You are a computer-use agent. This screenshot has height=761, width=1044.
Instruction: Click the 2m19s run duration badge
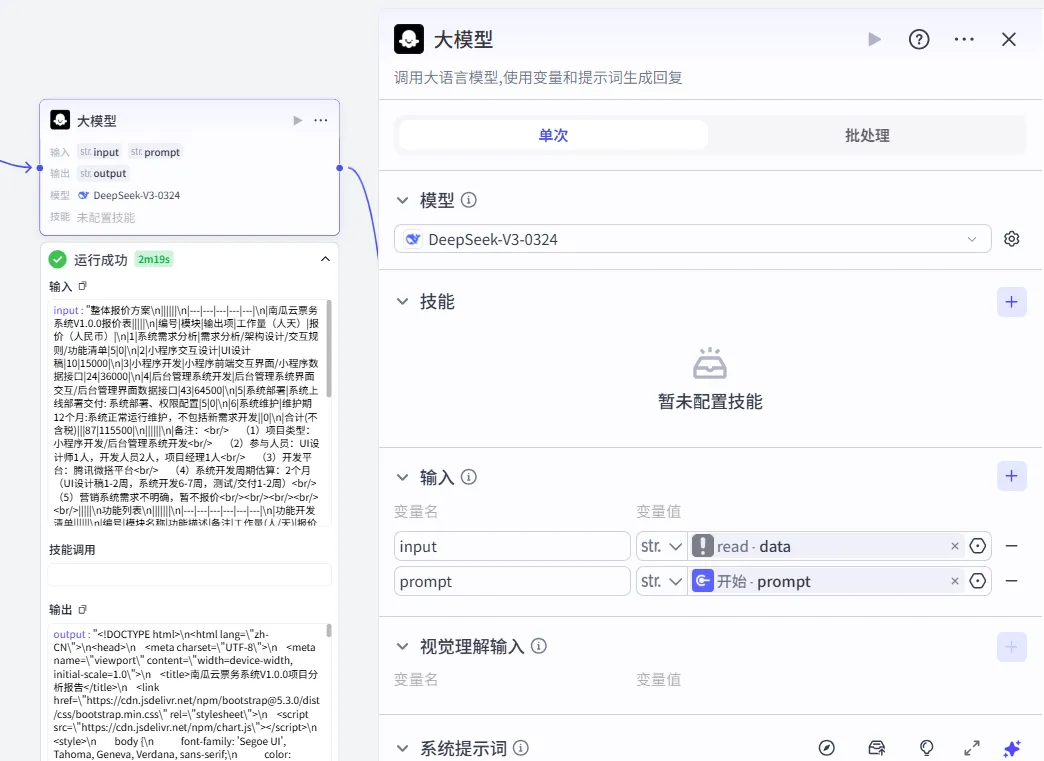coord(154,259)
